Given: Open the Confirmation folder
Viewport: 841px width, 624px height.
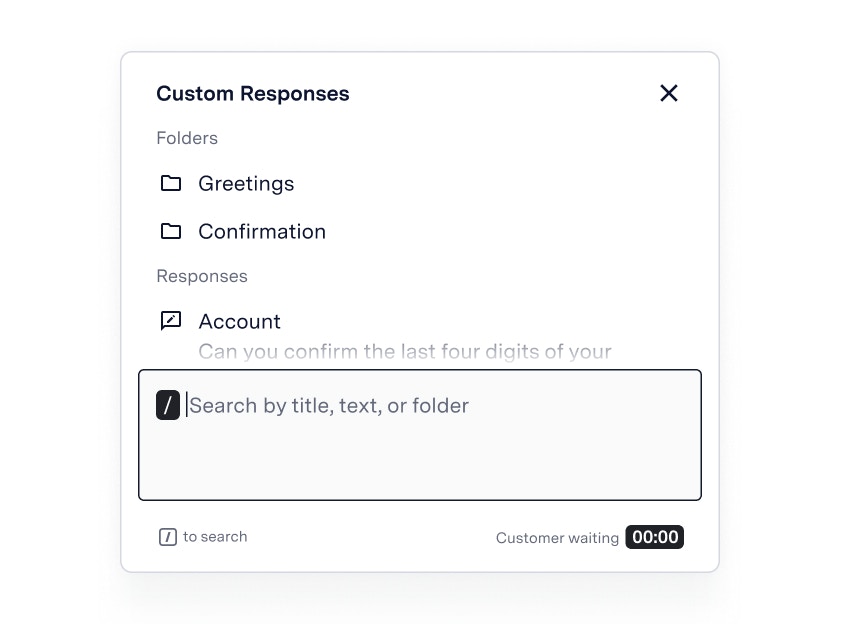Looking at the screenshot, I should pos(262,232).
